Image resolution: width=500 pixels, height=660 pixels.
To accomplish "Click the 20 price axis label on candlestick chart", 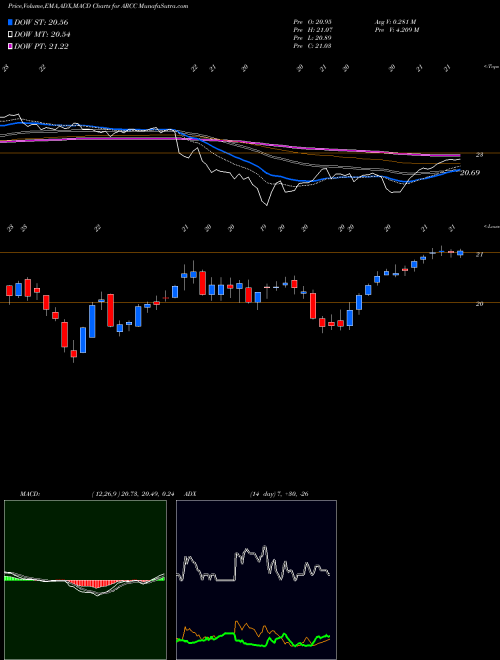I will [x=479, y=303].
